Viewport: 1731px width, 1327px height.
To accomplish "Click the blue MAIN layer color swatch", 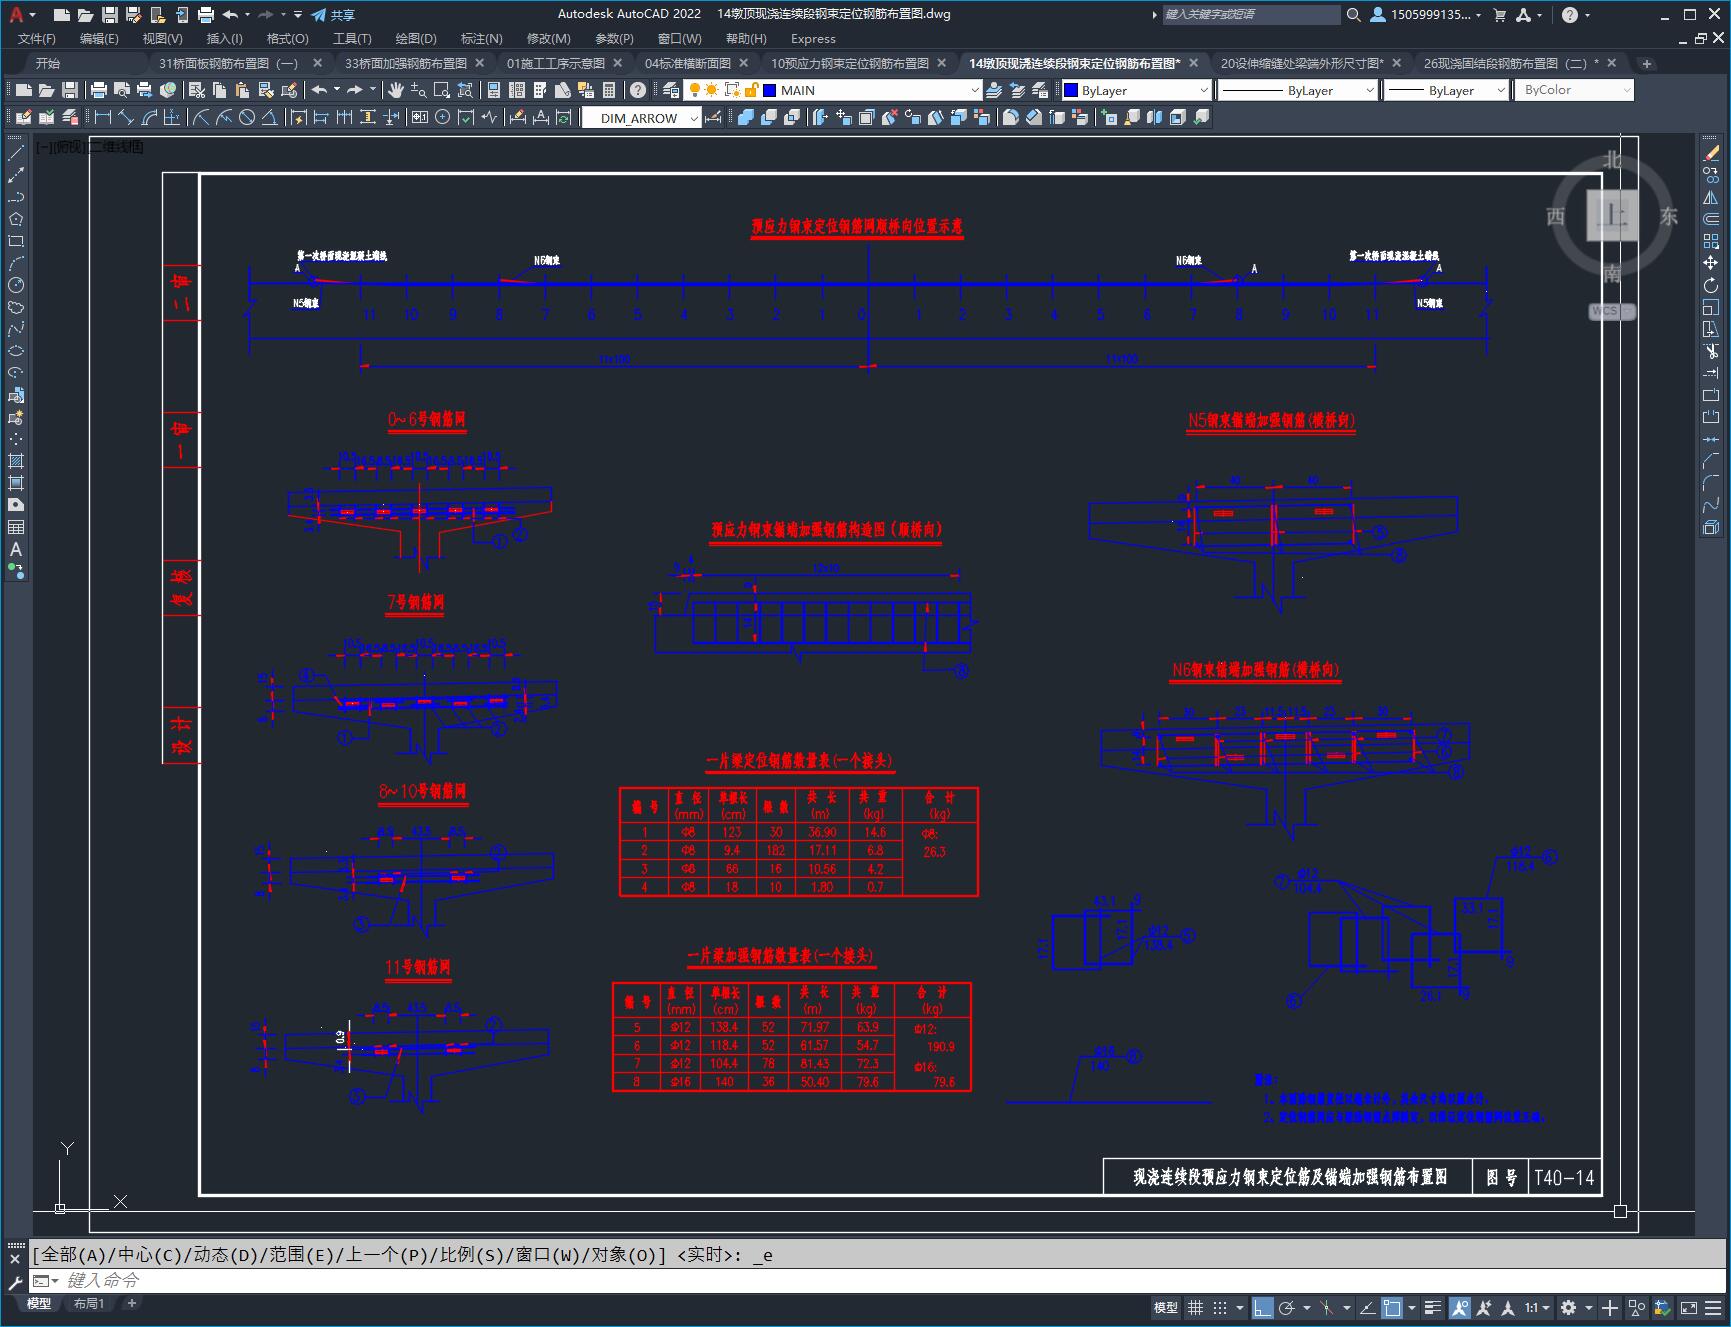I will tap(770, 90).
